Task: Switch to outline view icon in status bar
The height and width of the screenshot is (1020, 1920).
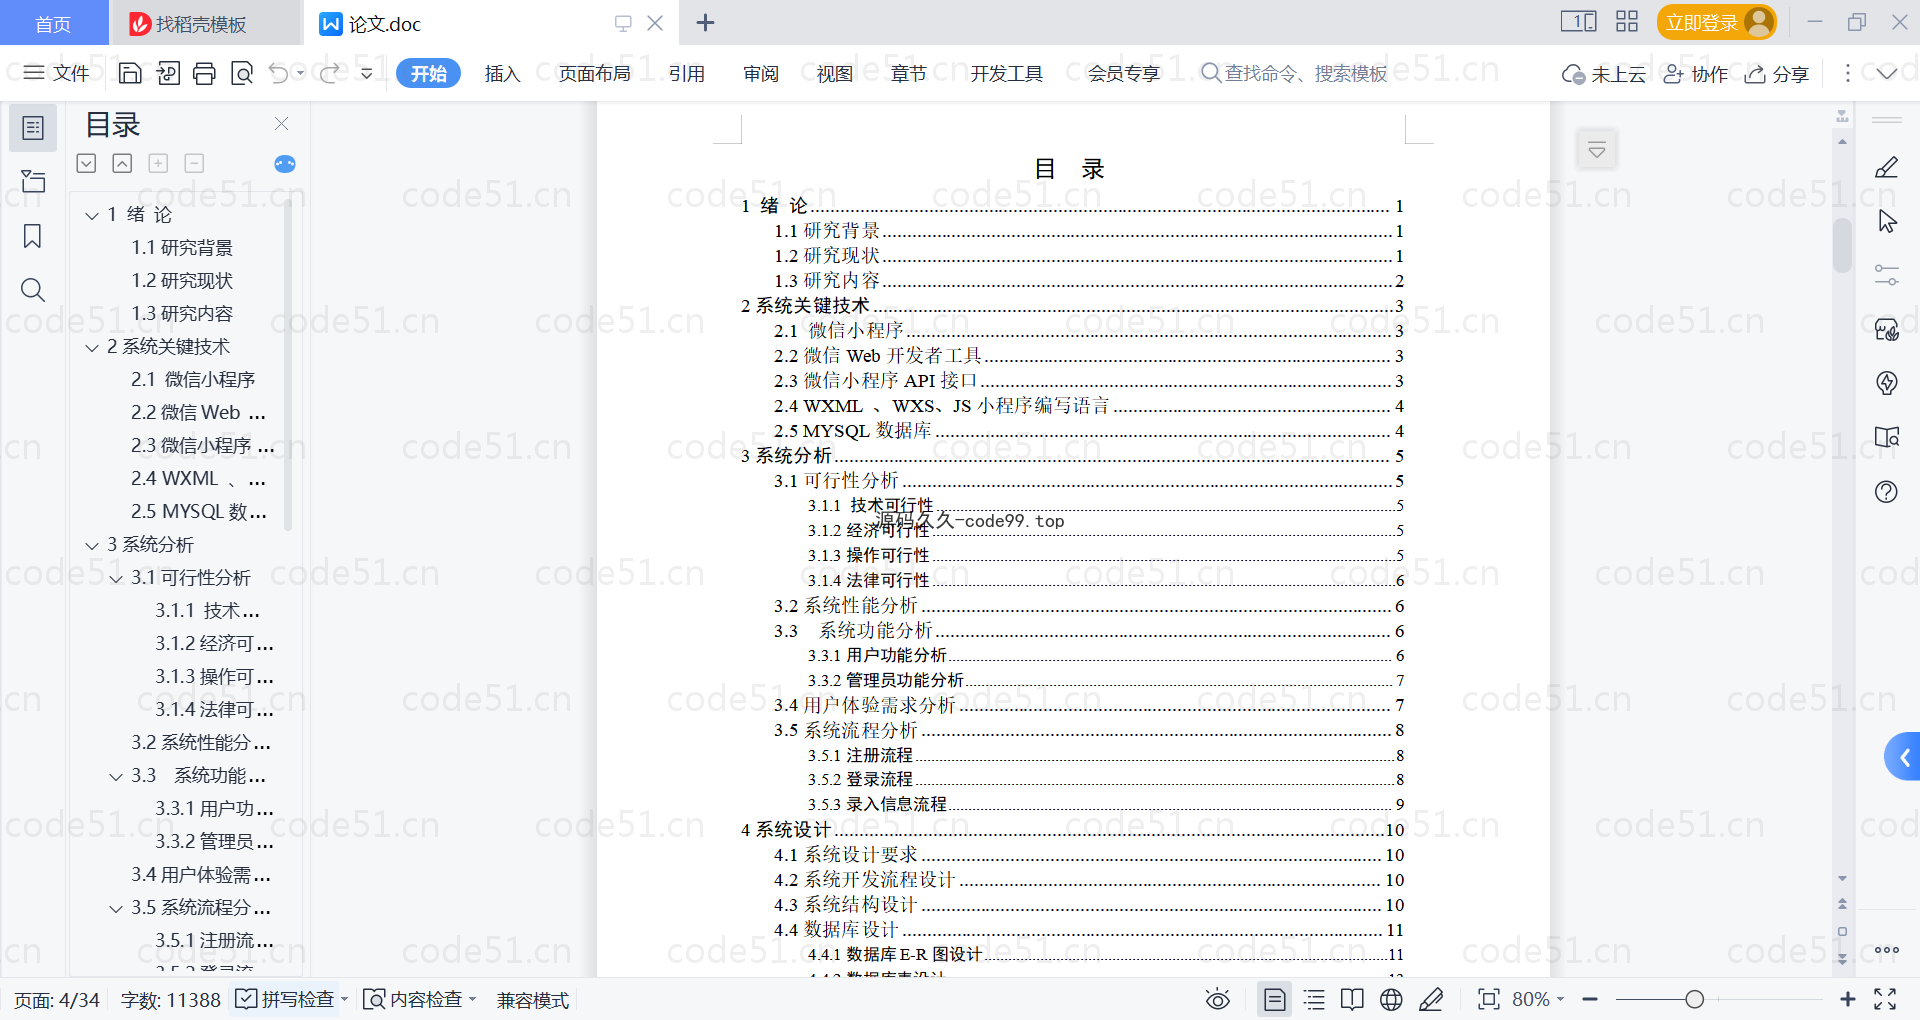Action: [x=1315, y=999]
